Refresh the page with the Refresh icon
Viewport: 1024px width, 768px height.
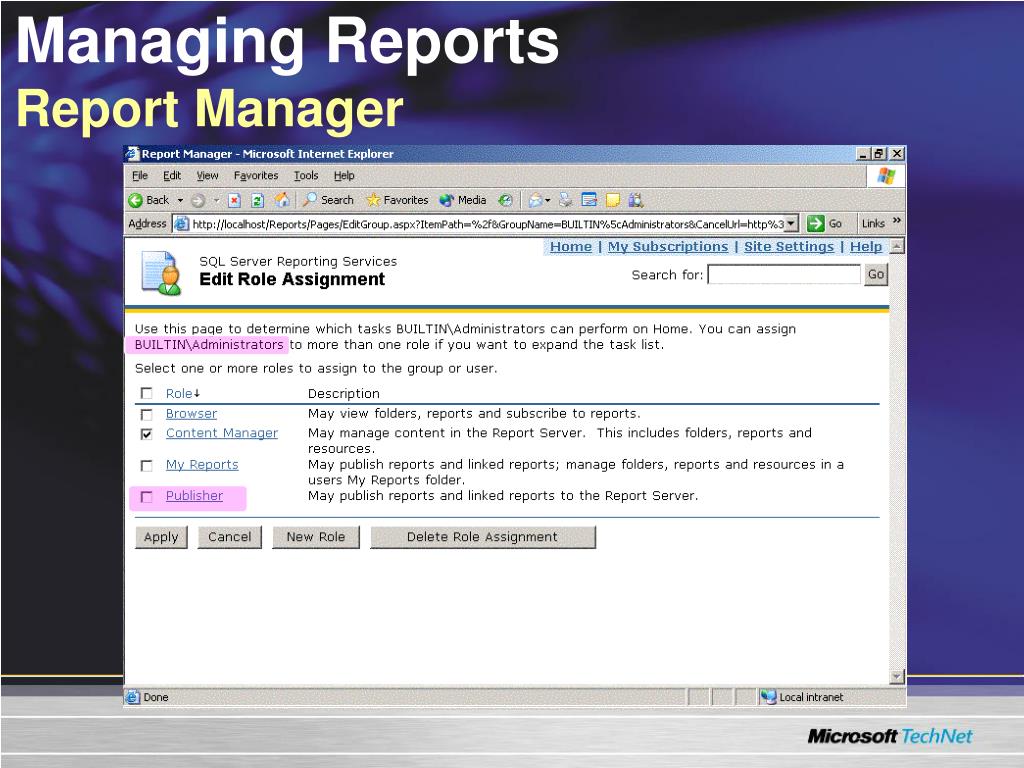[258, 200]
